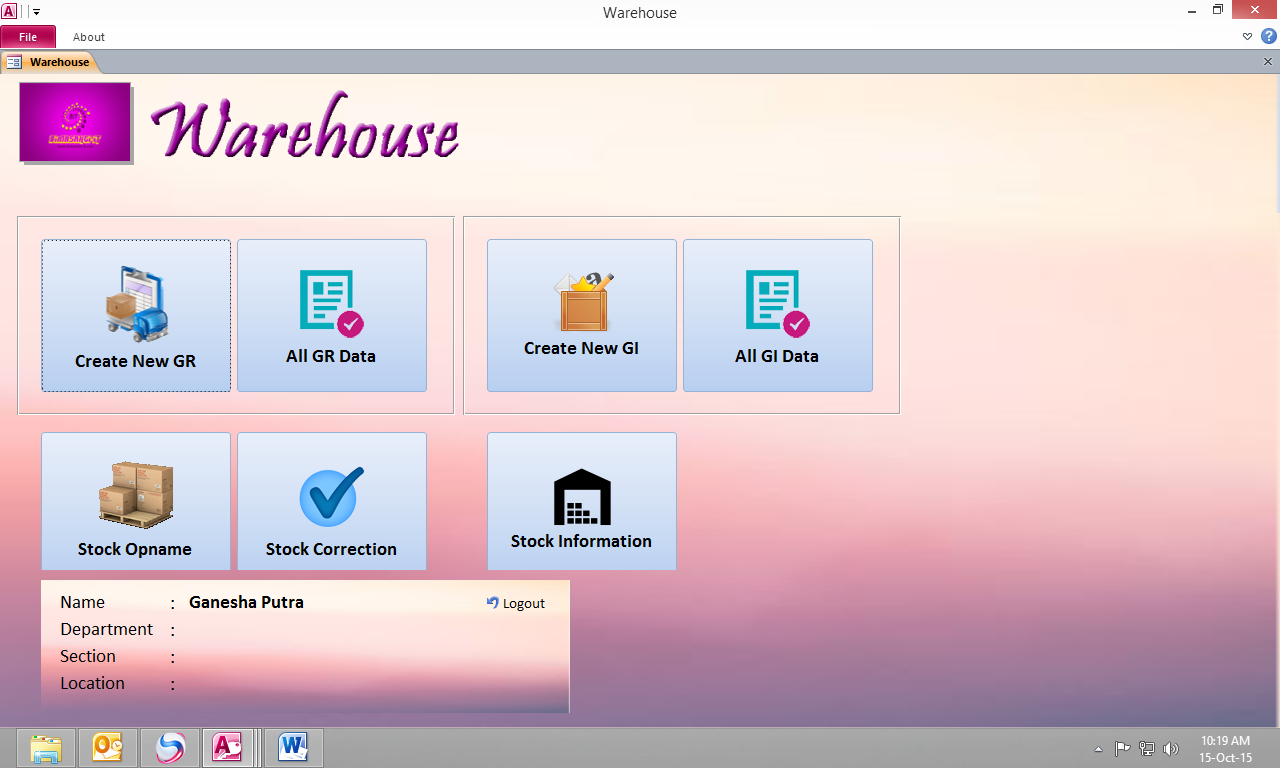
Task: Click the Help question mark icon
Action: point(1269,36)
